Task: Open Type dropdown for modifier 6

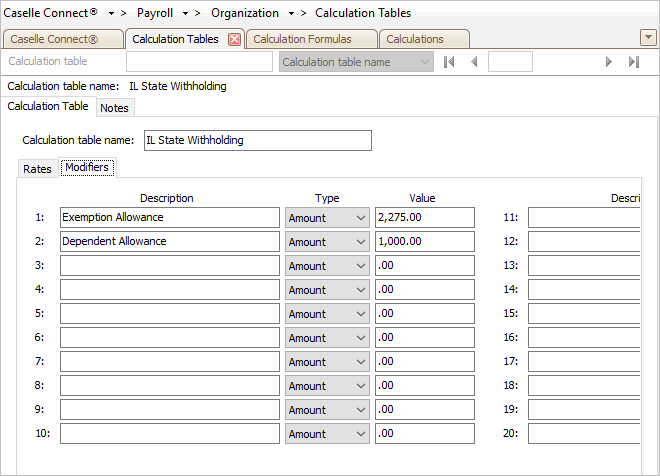Action: [327, 338]
